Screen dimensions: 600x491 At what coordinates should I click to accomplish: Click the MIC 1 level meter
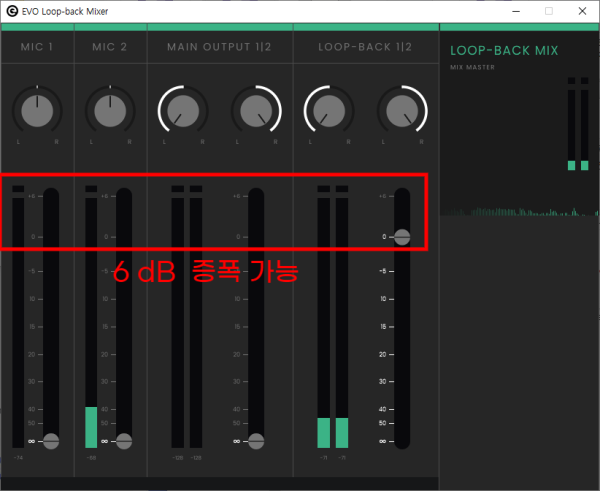pos(18,316)
